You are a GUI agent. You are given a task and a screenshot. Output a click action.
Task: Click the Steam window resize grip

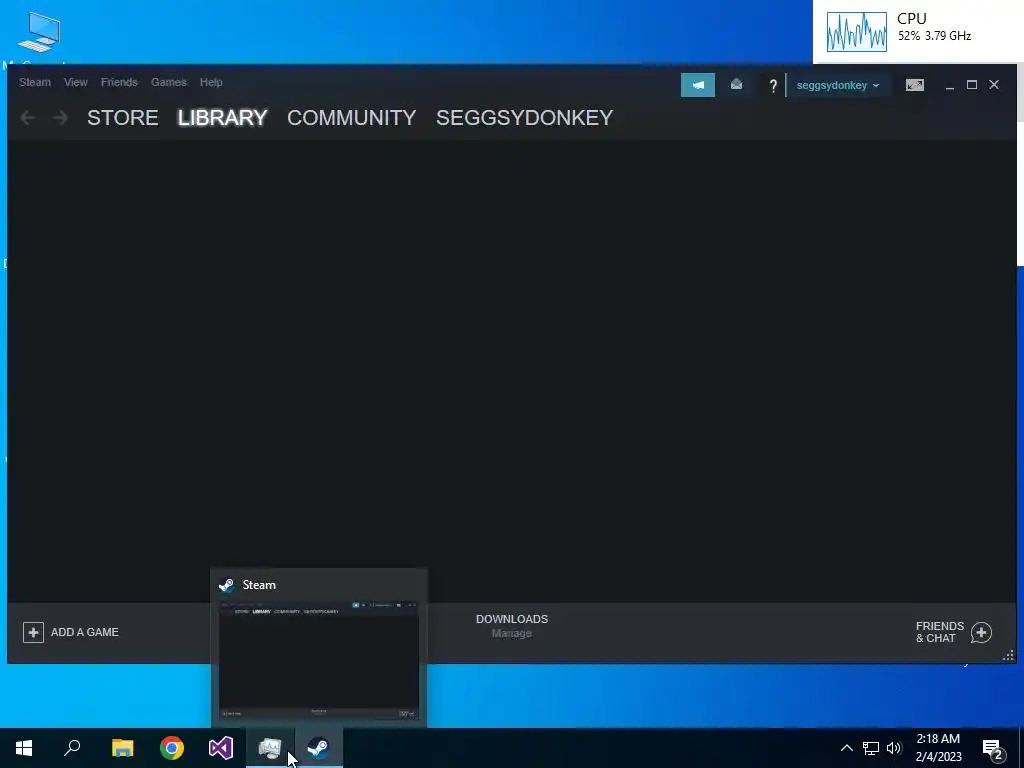(1008, 655)
